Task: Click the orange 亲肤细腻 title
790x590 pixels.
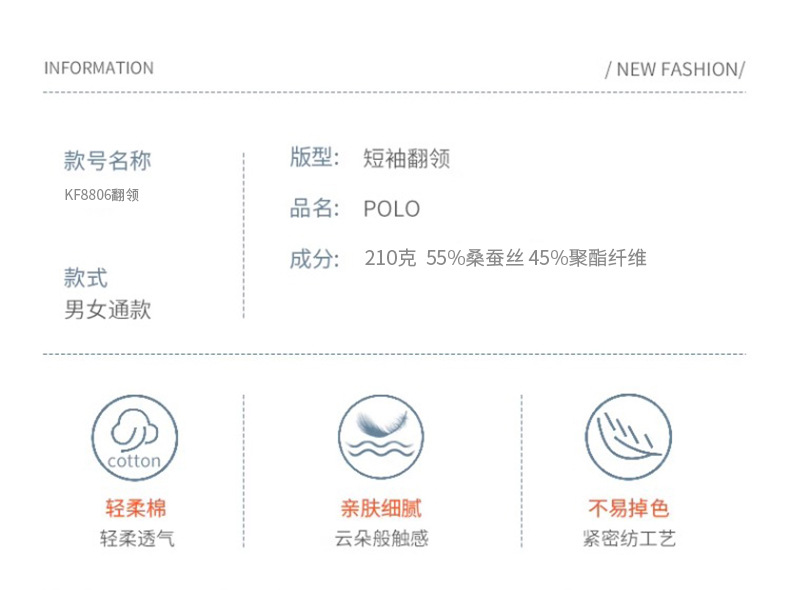Action: click(x=381, y=507)
